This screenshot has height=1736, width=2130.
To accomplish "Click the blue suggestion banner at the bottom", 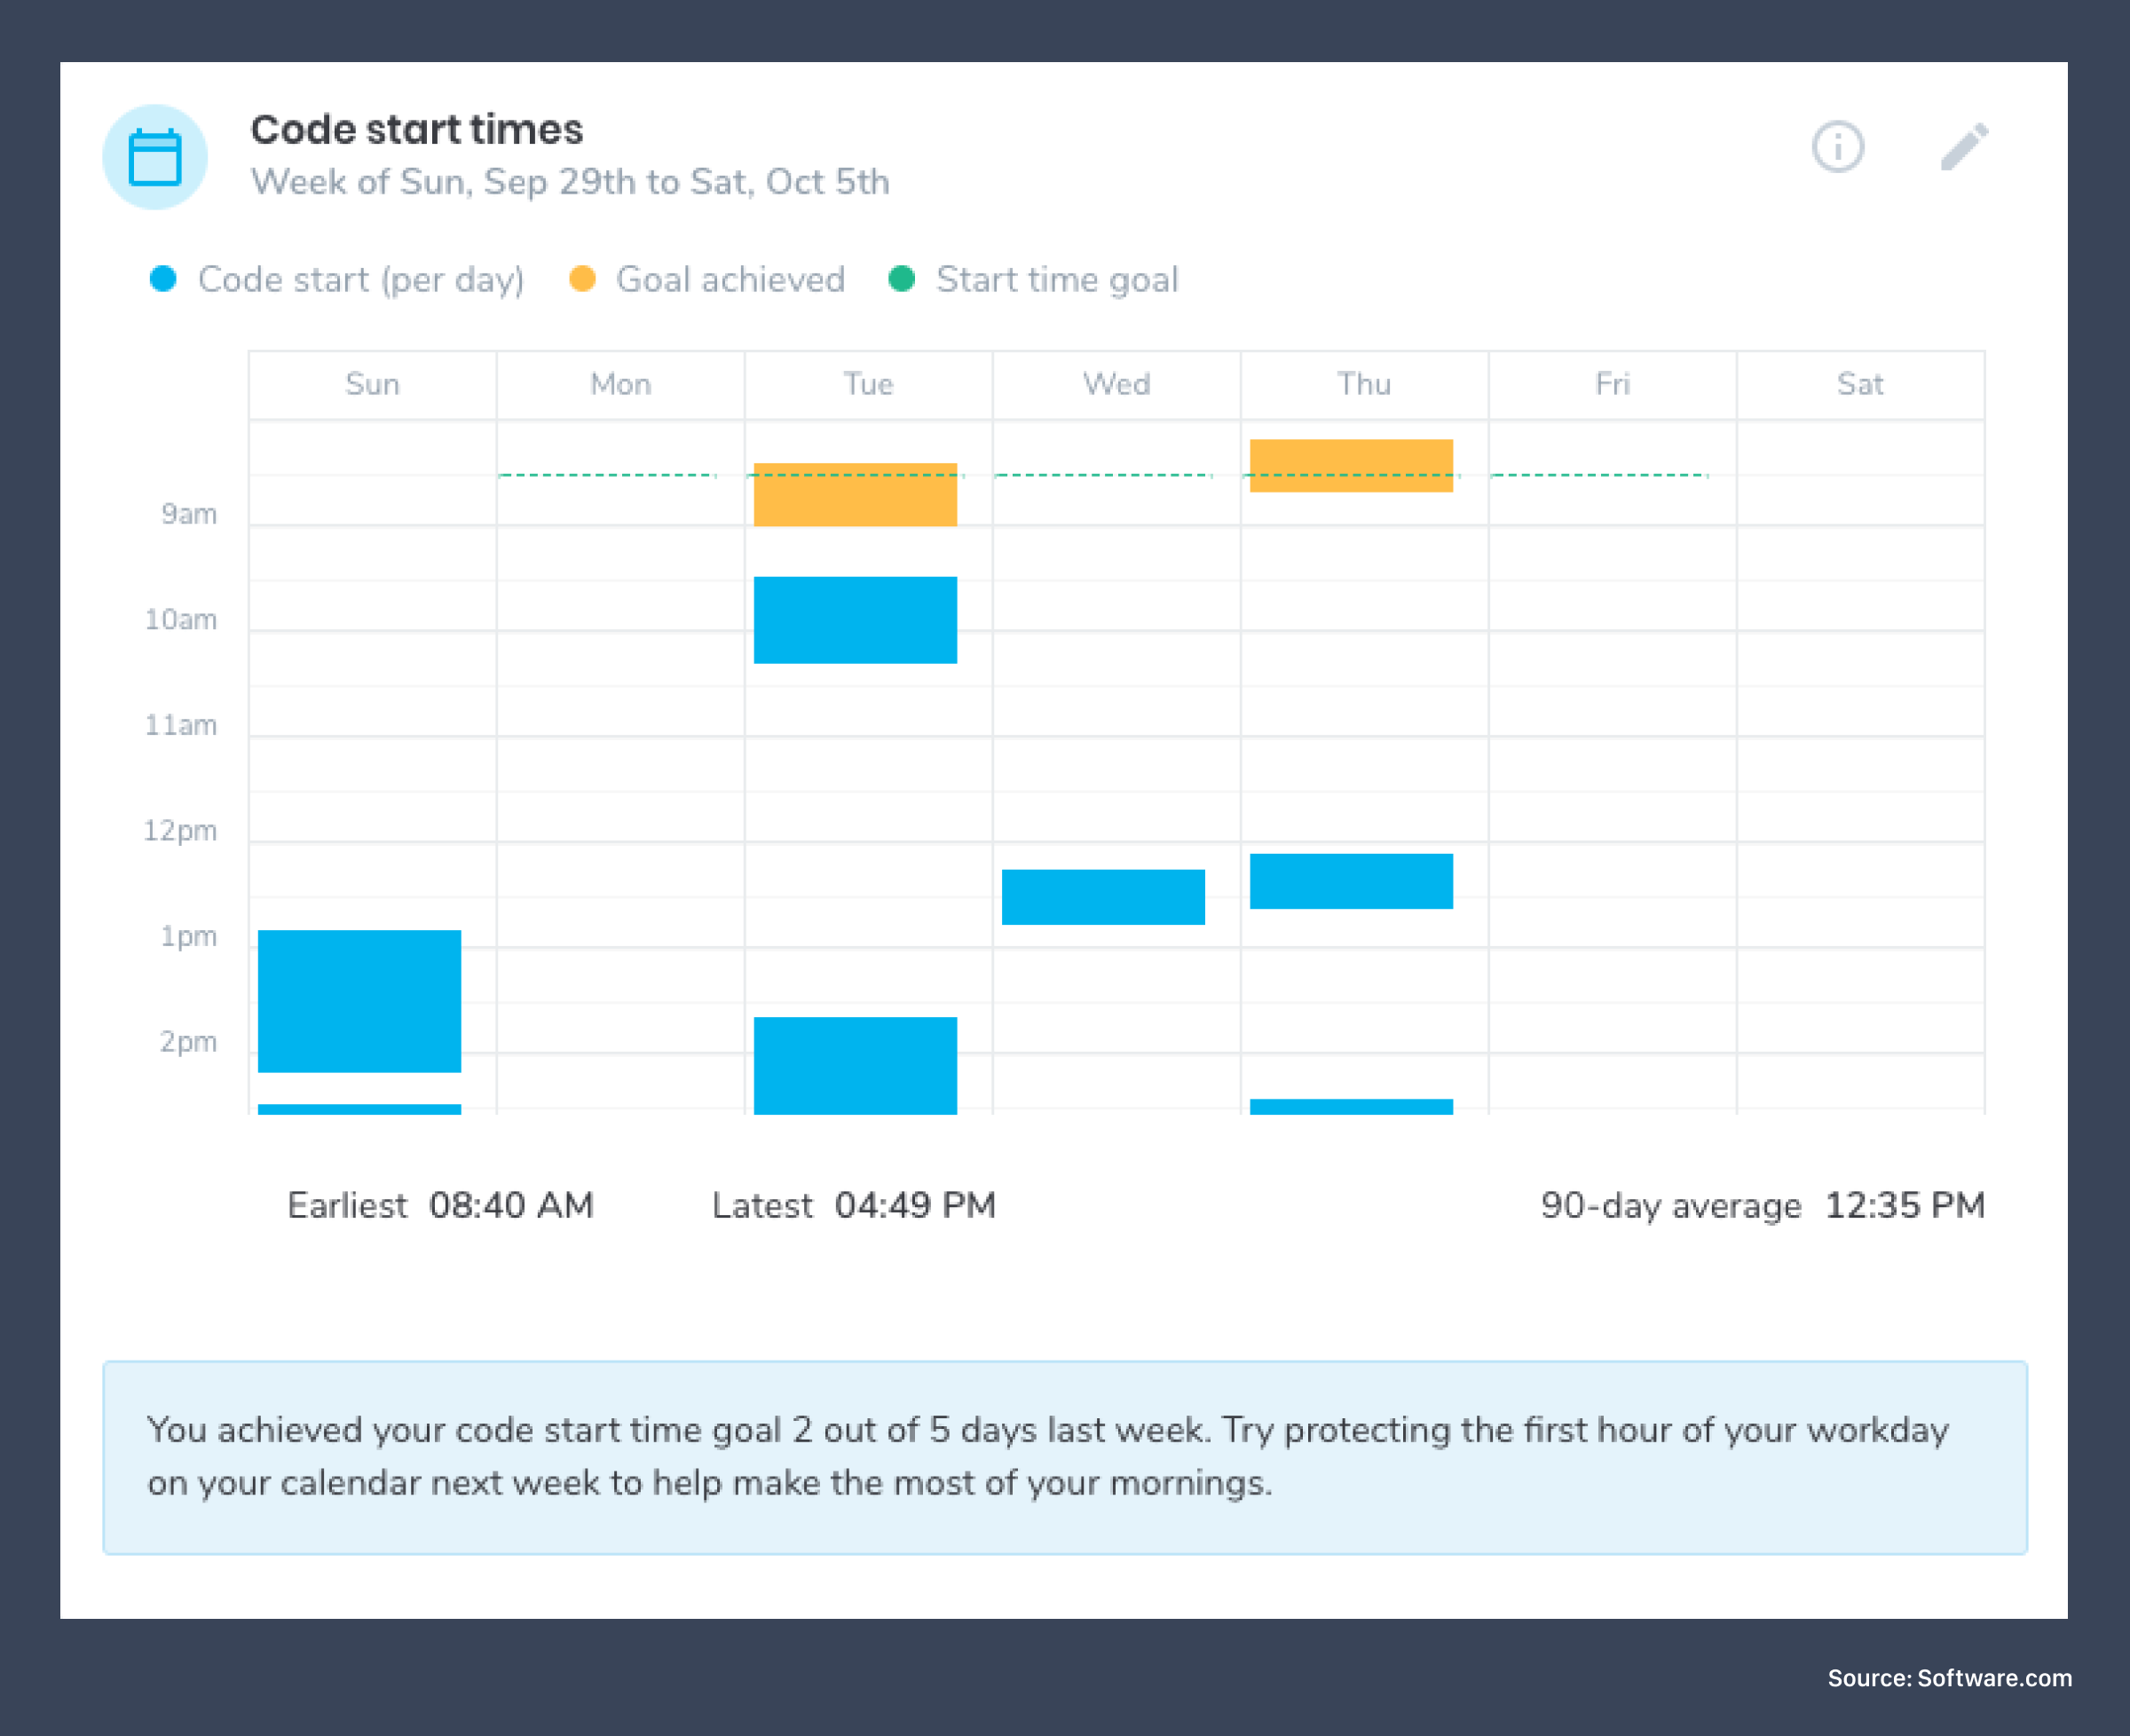I will coord(1065,1456).
